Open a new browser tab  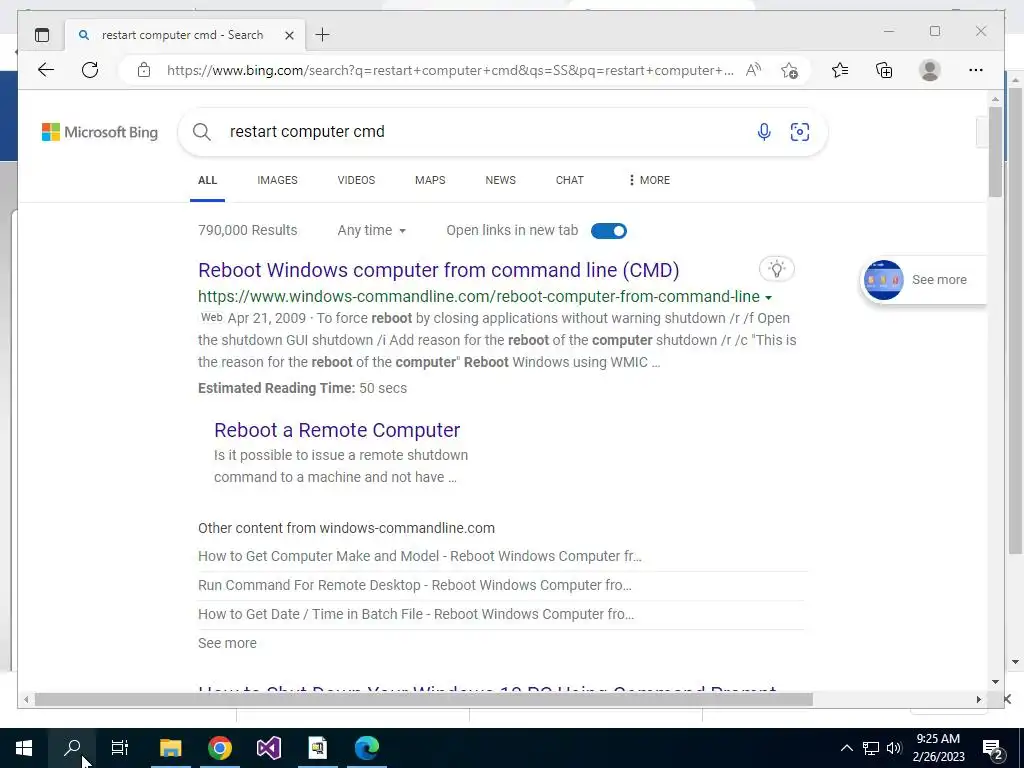(323, 35)
